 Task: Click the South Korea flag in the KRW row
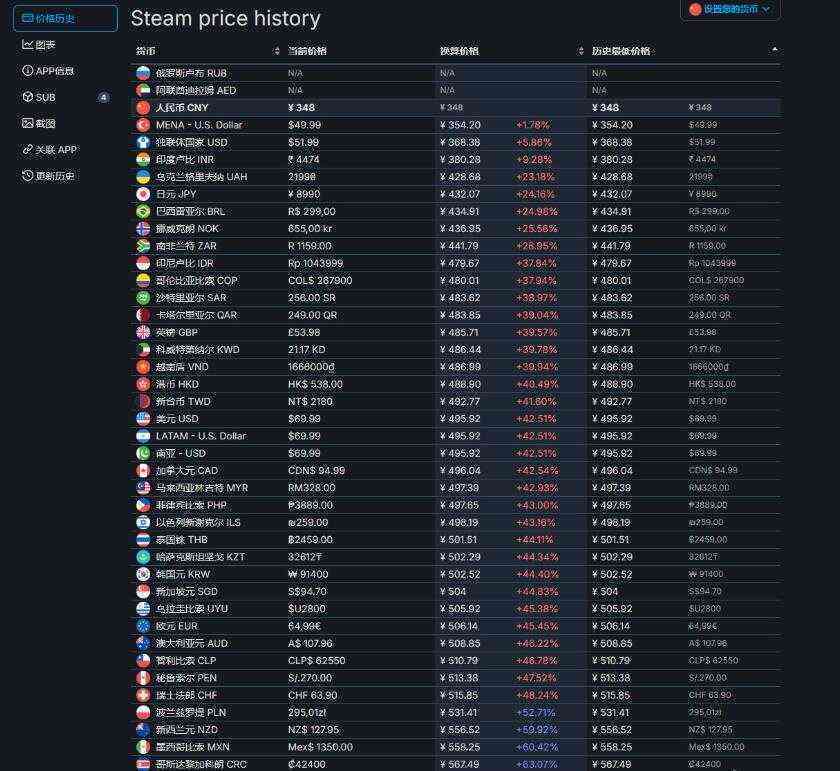(x=143, y=574)
